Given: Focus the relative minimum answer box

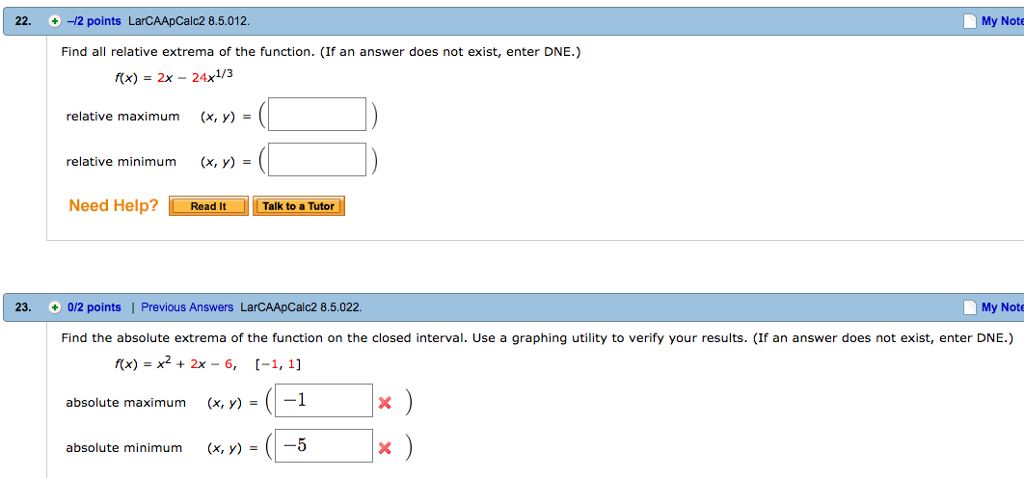Looking at the screenshot, I should click(316, 160).
